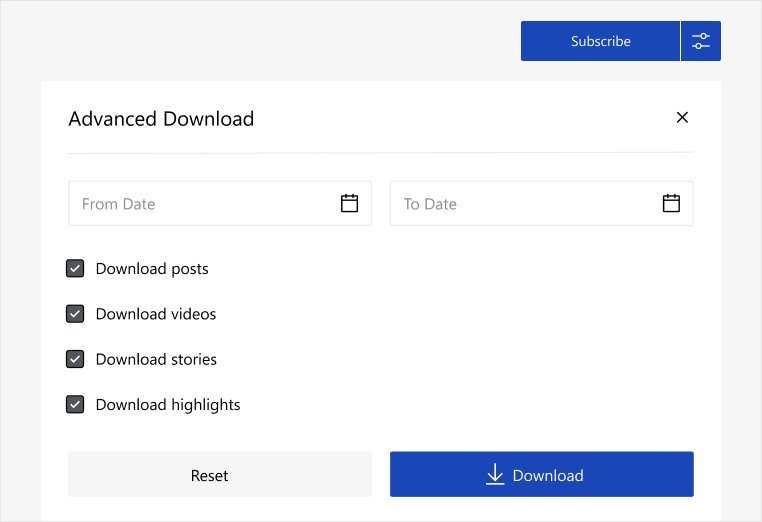Click the Advanced Download heading
Image resolution: width=762 pixels, height=522 pixels.
pyautogui.click(x=161, y=119)
